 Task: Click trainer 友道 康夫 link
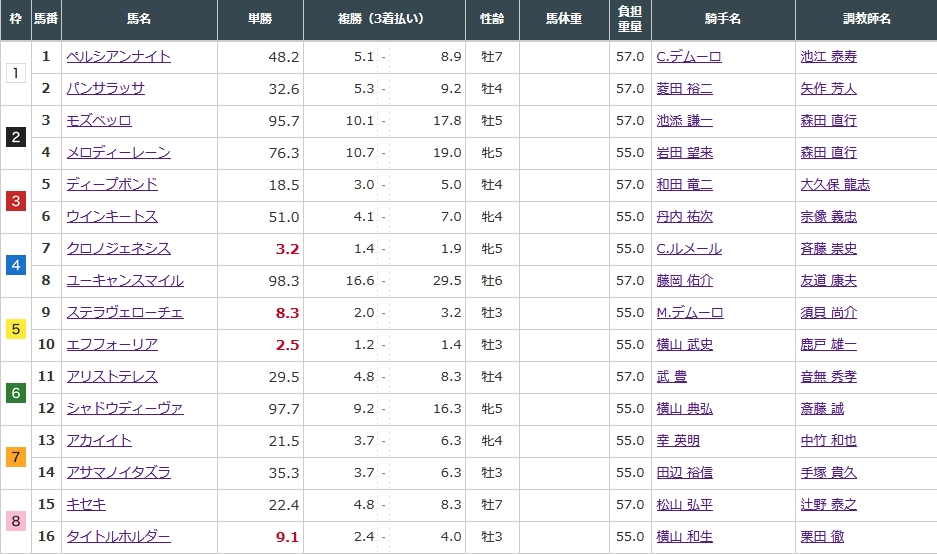pos(828,281)
